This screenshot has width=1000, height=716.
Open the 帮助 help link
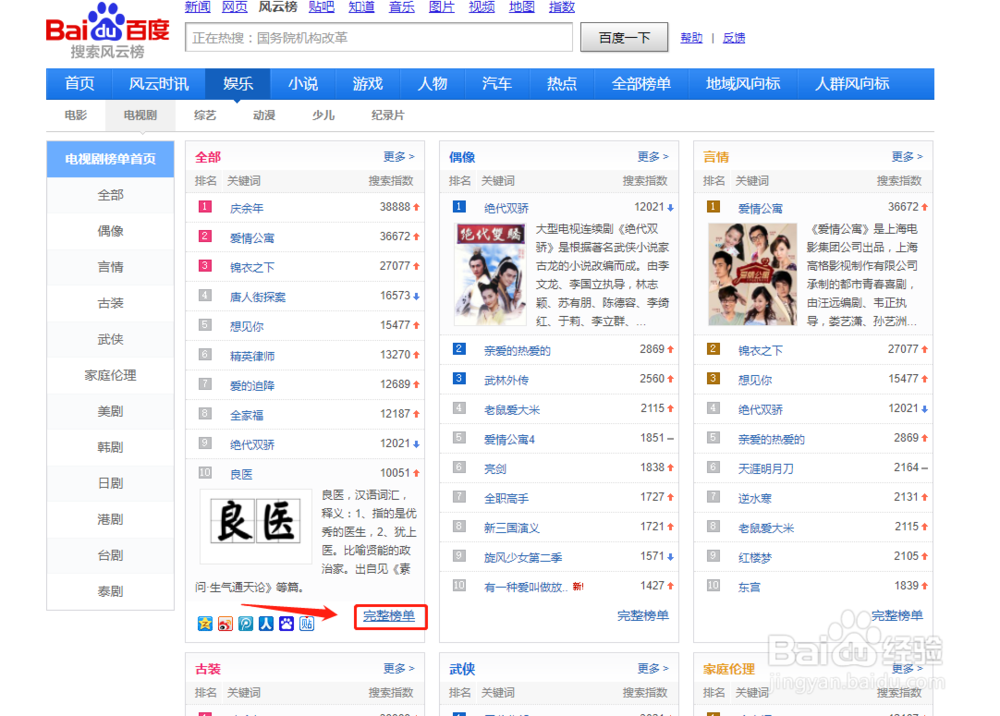691,38
